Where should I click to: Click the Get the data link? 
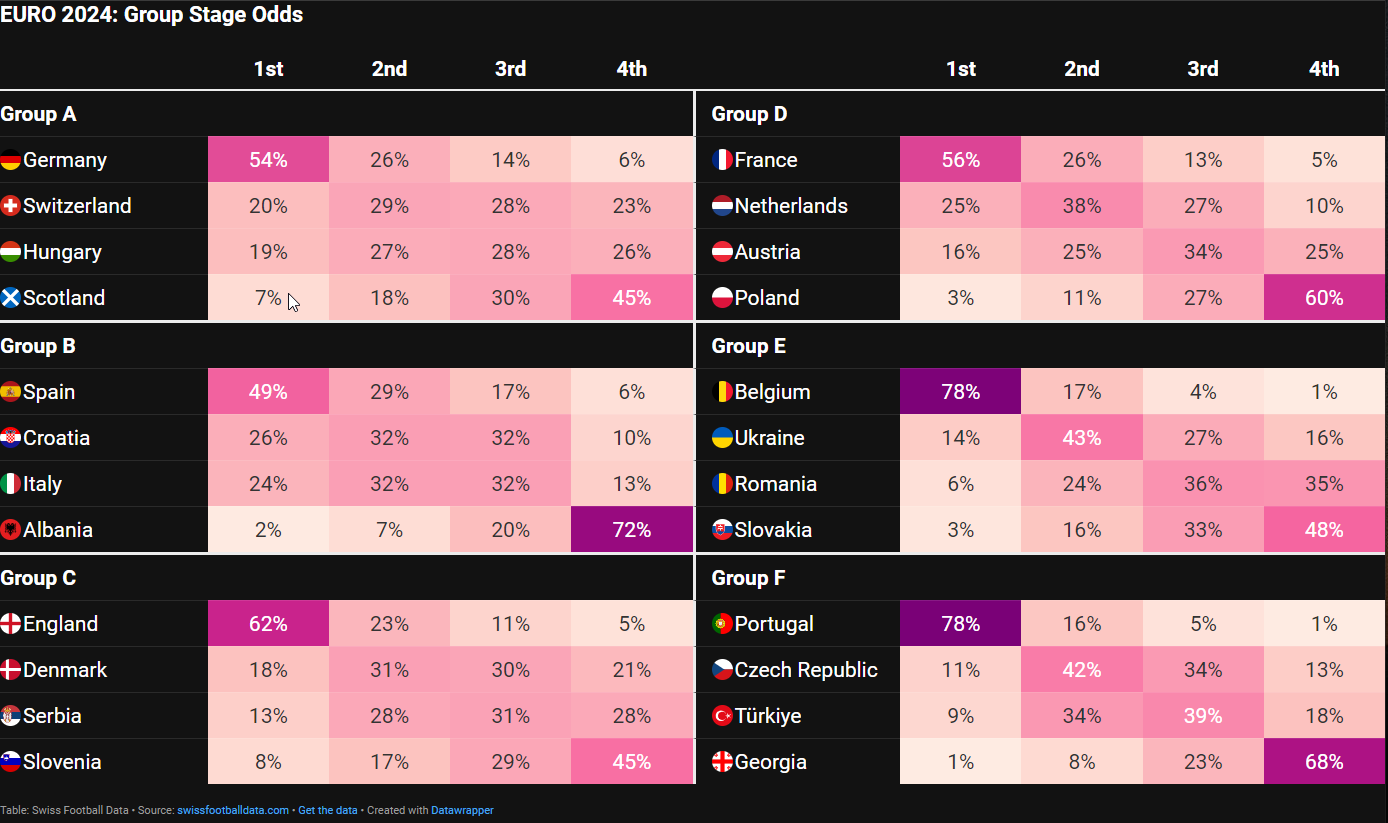pos(327,810)
